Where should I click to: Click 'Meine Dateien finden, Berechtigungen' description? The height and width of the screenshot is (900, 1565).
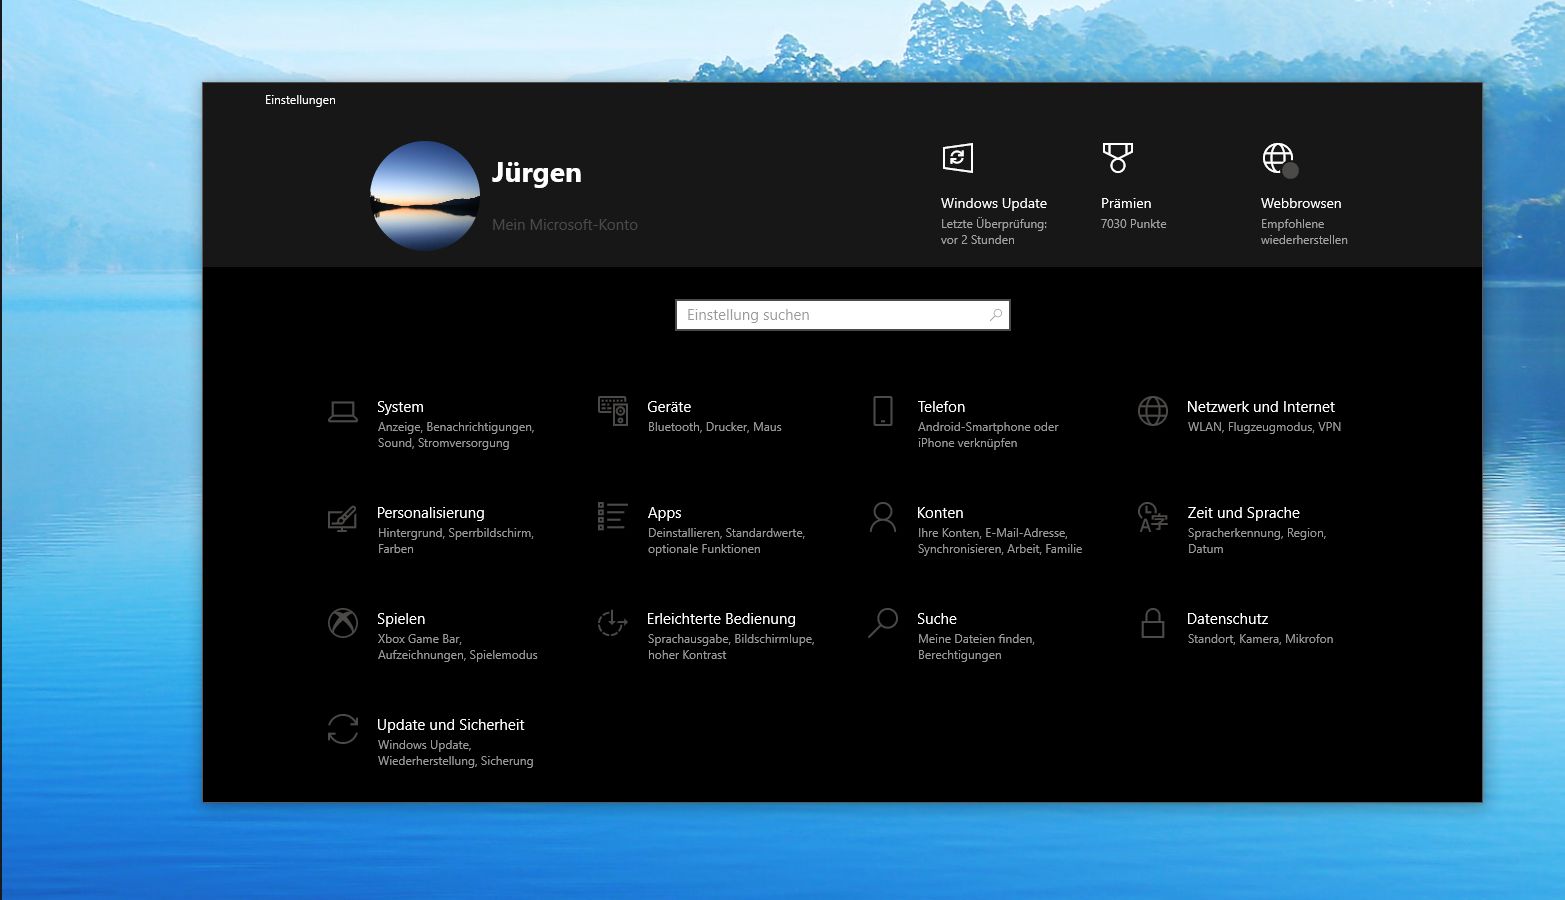click(976, 647)
